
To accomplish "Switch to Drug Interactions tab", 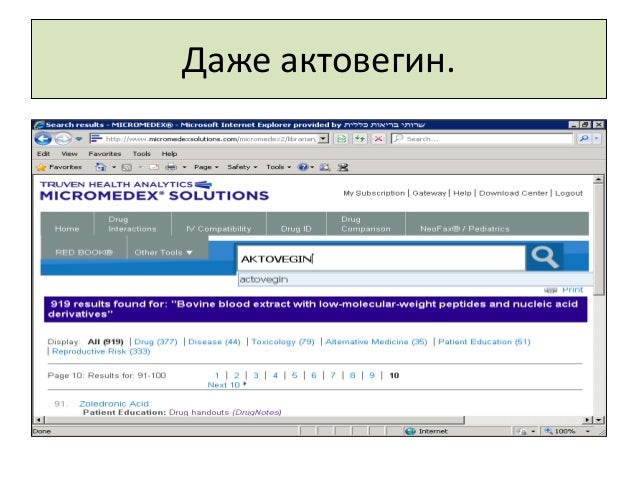I will 133,224.
